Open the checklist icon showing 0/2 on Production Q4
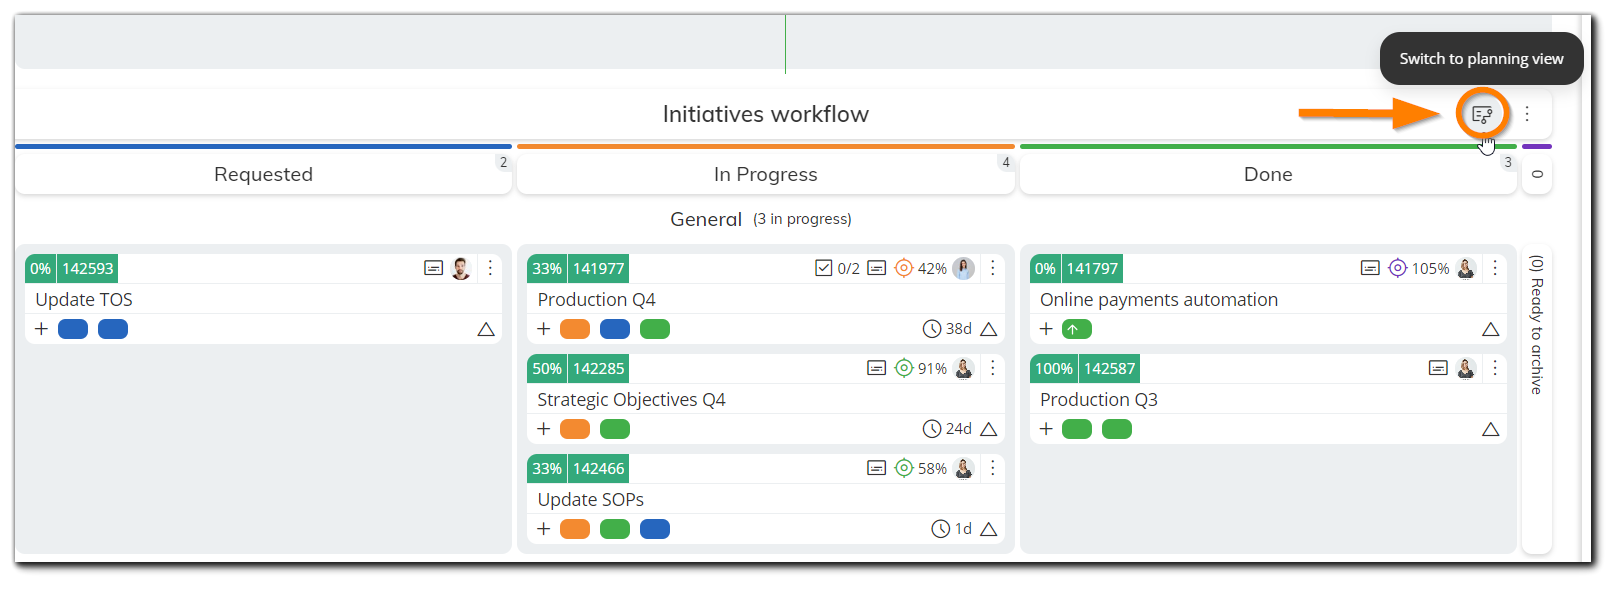The image size is (1618, 589). pos(822,268)
